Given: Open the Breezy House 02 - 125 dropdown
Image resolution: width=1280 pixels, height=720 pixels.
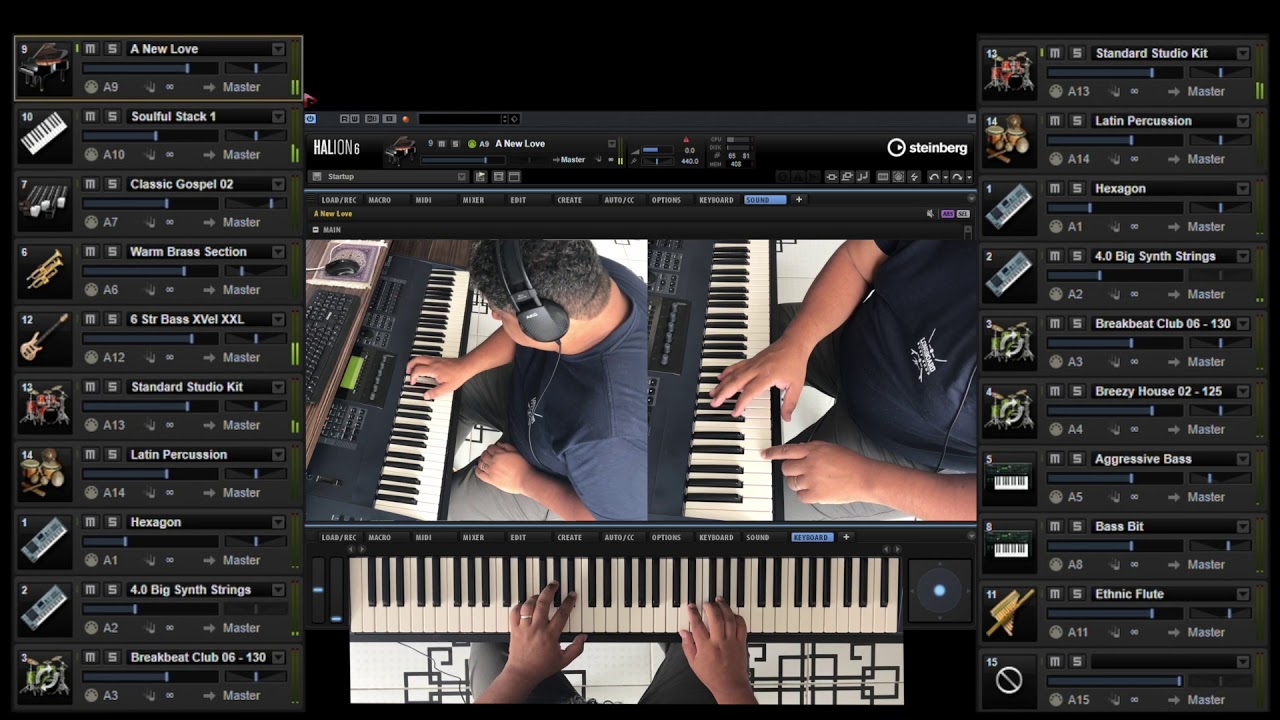Looking at the screenshot, I should (x=1242, y=392).
